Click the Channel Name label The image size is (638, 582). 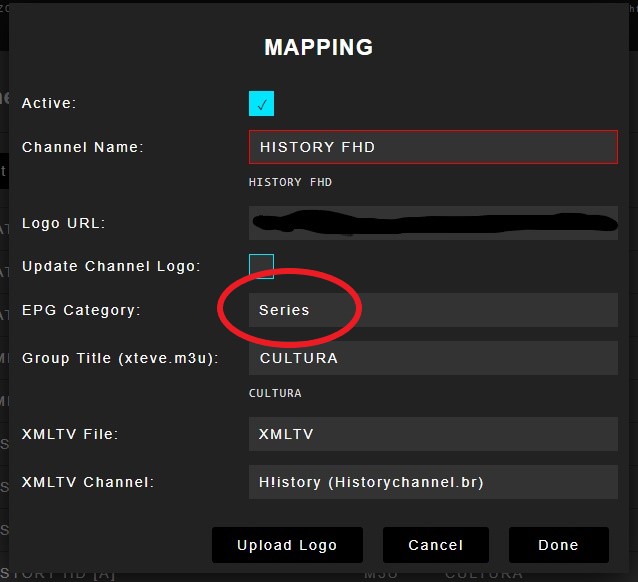coord(83,147)
